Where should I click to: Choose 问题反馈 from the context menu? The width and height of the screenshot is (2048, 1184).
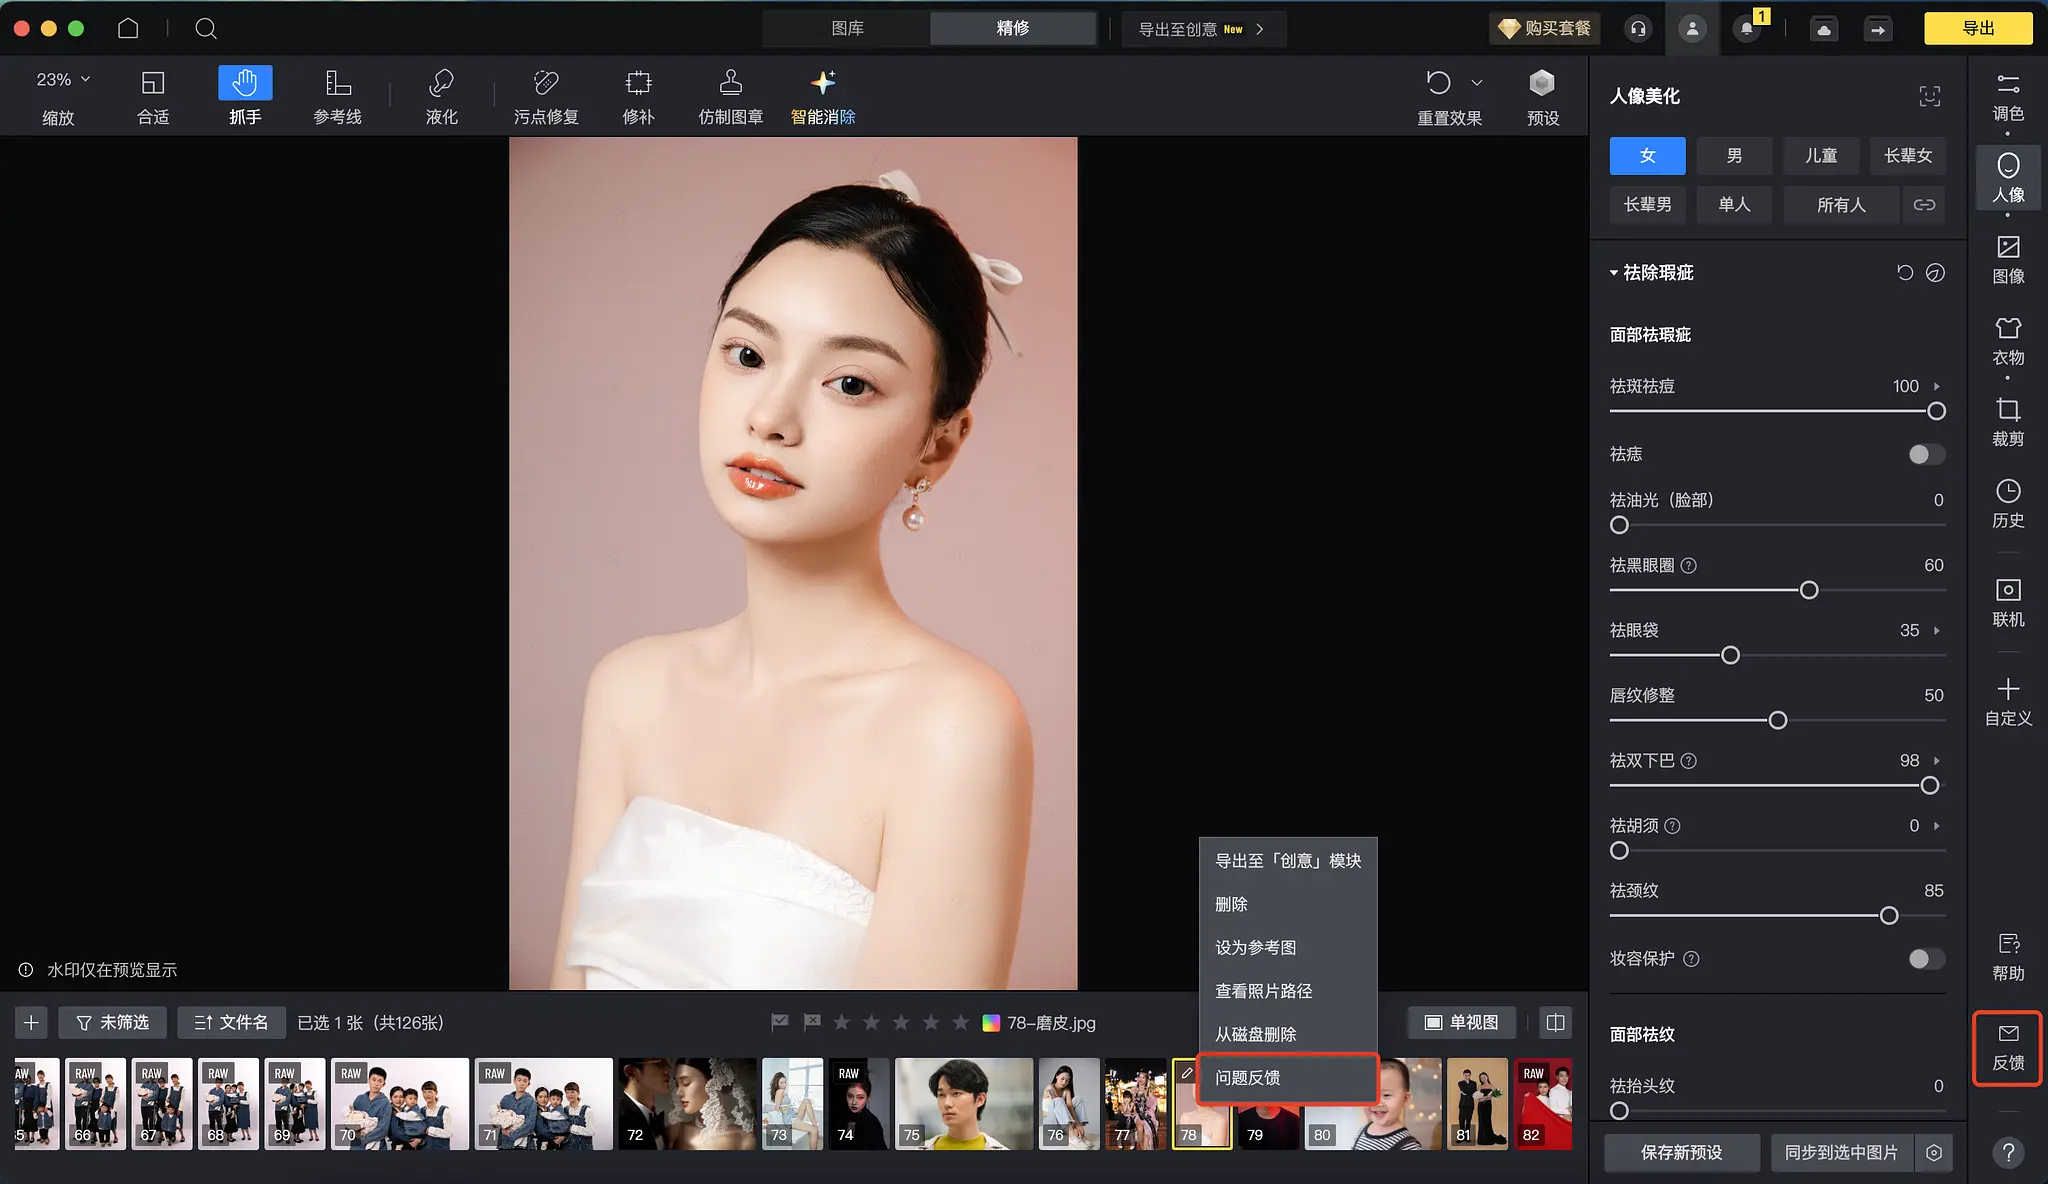1288,1078
